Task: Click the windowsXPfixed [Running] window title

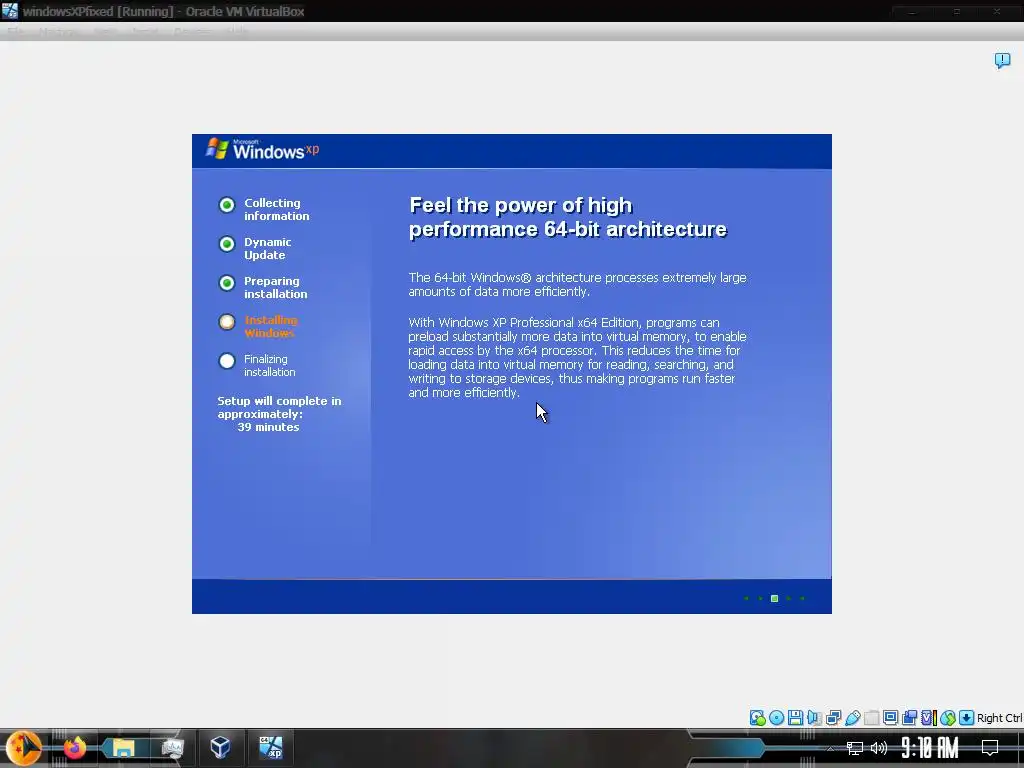Action: (164, 11)
